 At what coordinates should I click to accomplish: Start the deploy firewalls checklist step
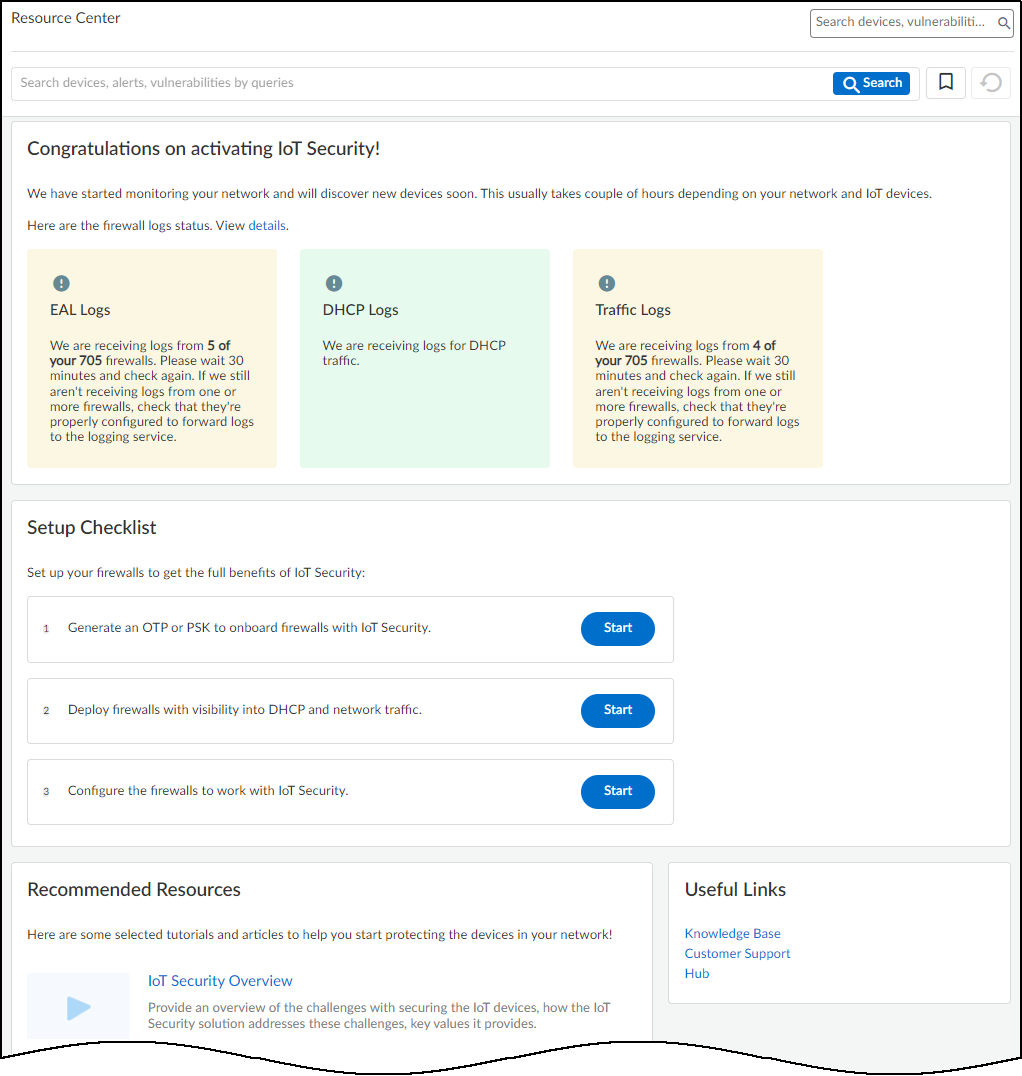tap(617, 710)
